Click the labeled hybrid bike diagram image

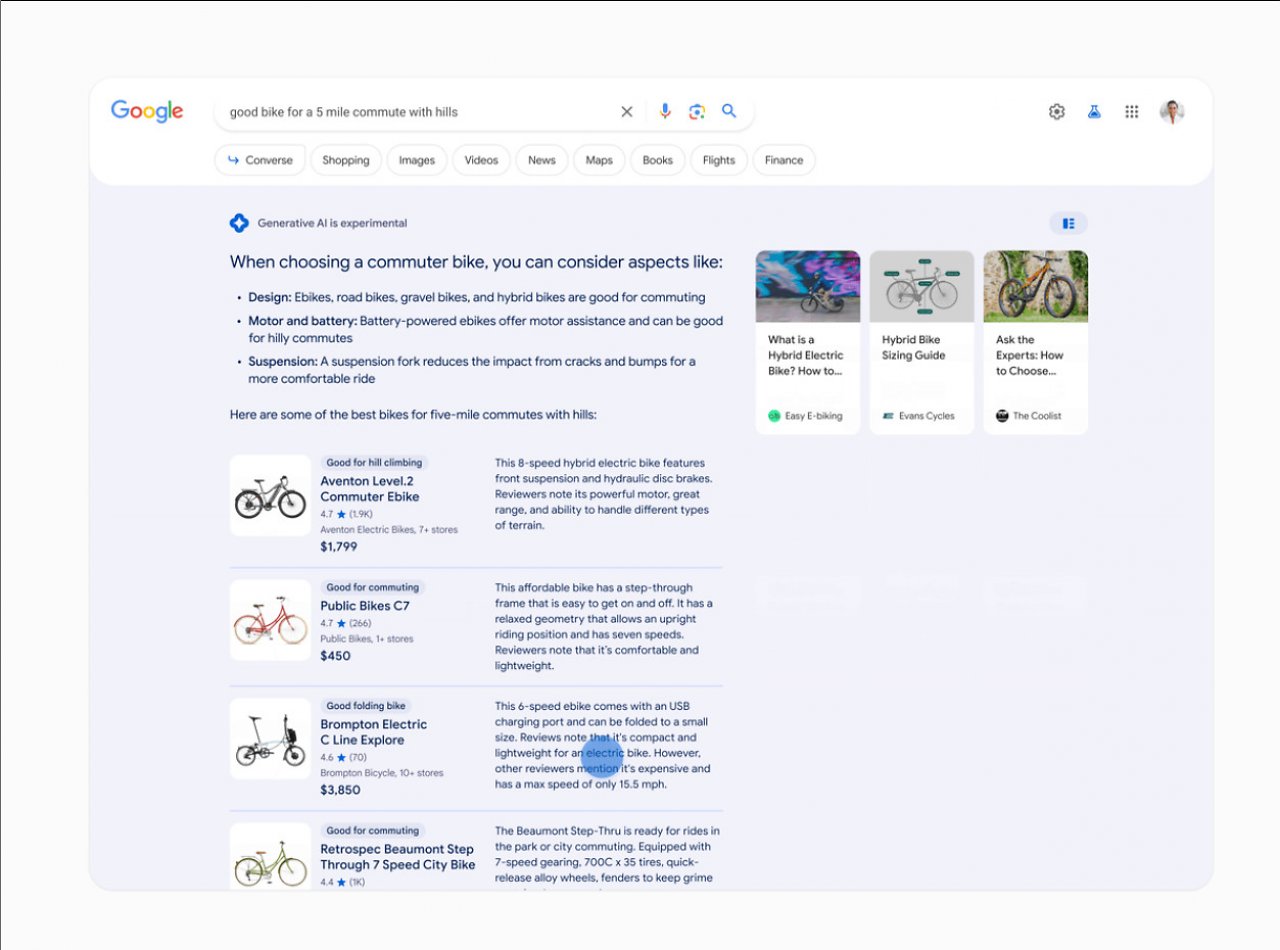pos(922,286)
